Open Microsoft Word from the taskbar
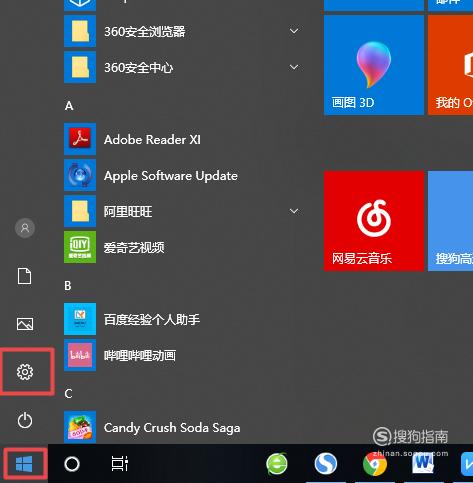This screenshot has width=473, height=483. tap(423, 464)
